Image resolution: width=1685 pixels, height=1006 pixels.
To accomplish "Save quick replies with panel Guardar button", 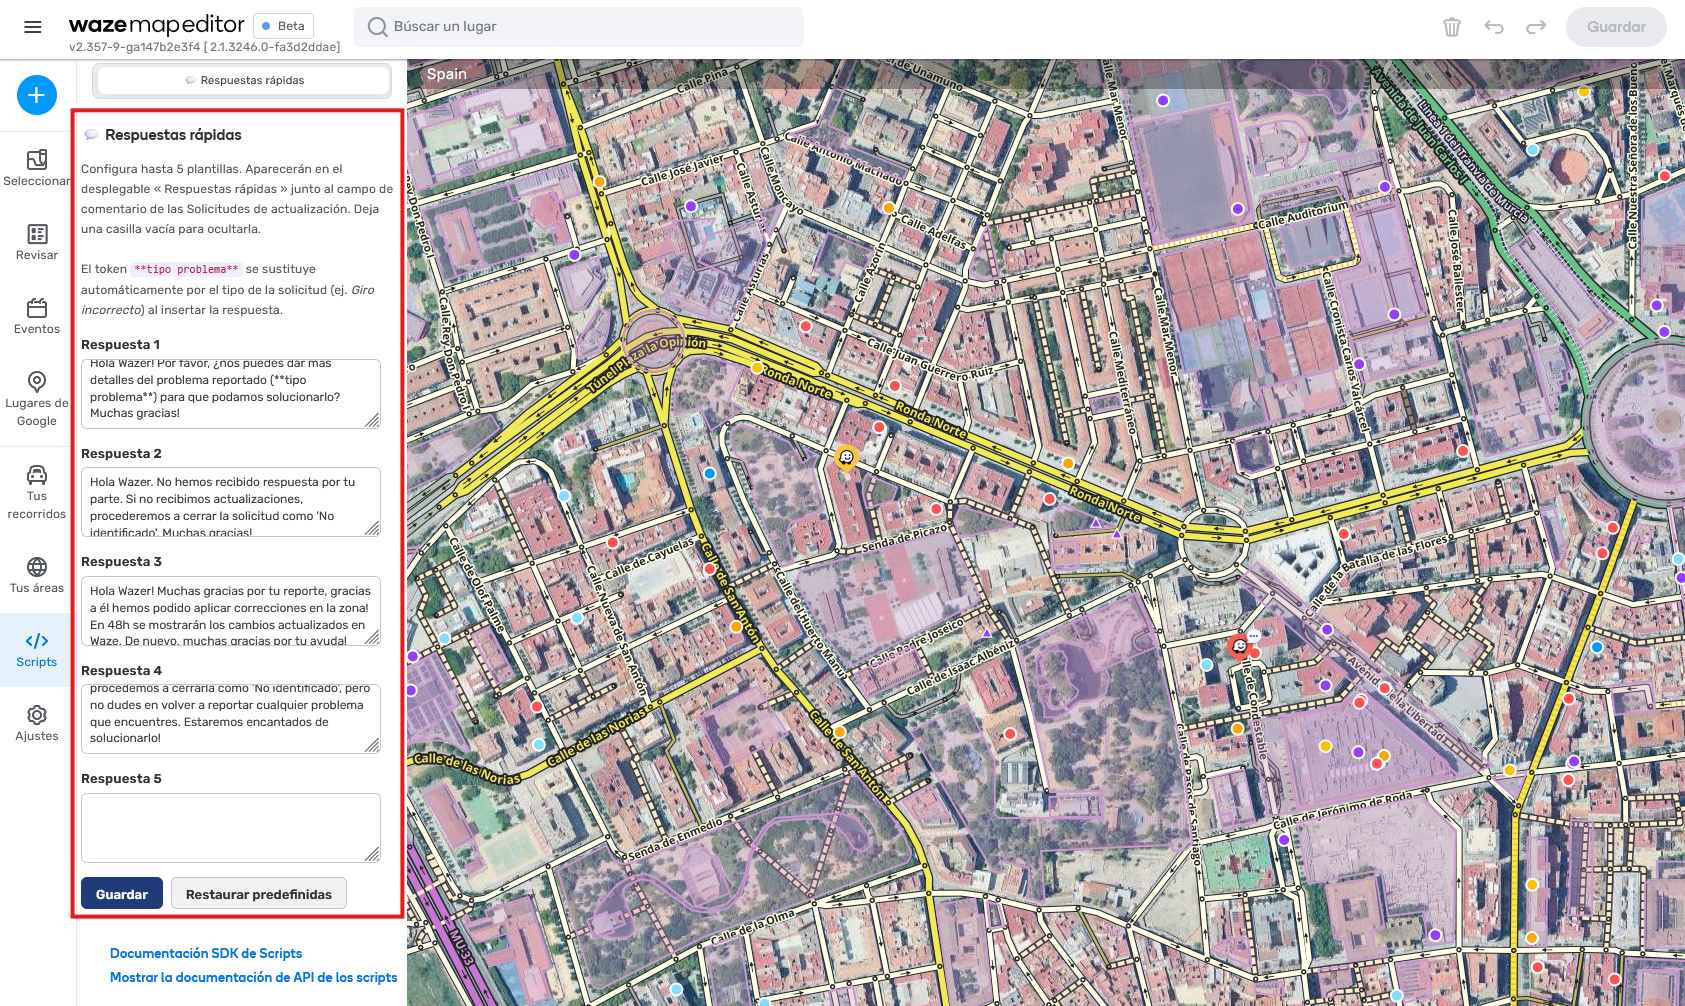I will (122, 894).
